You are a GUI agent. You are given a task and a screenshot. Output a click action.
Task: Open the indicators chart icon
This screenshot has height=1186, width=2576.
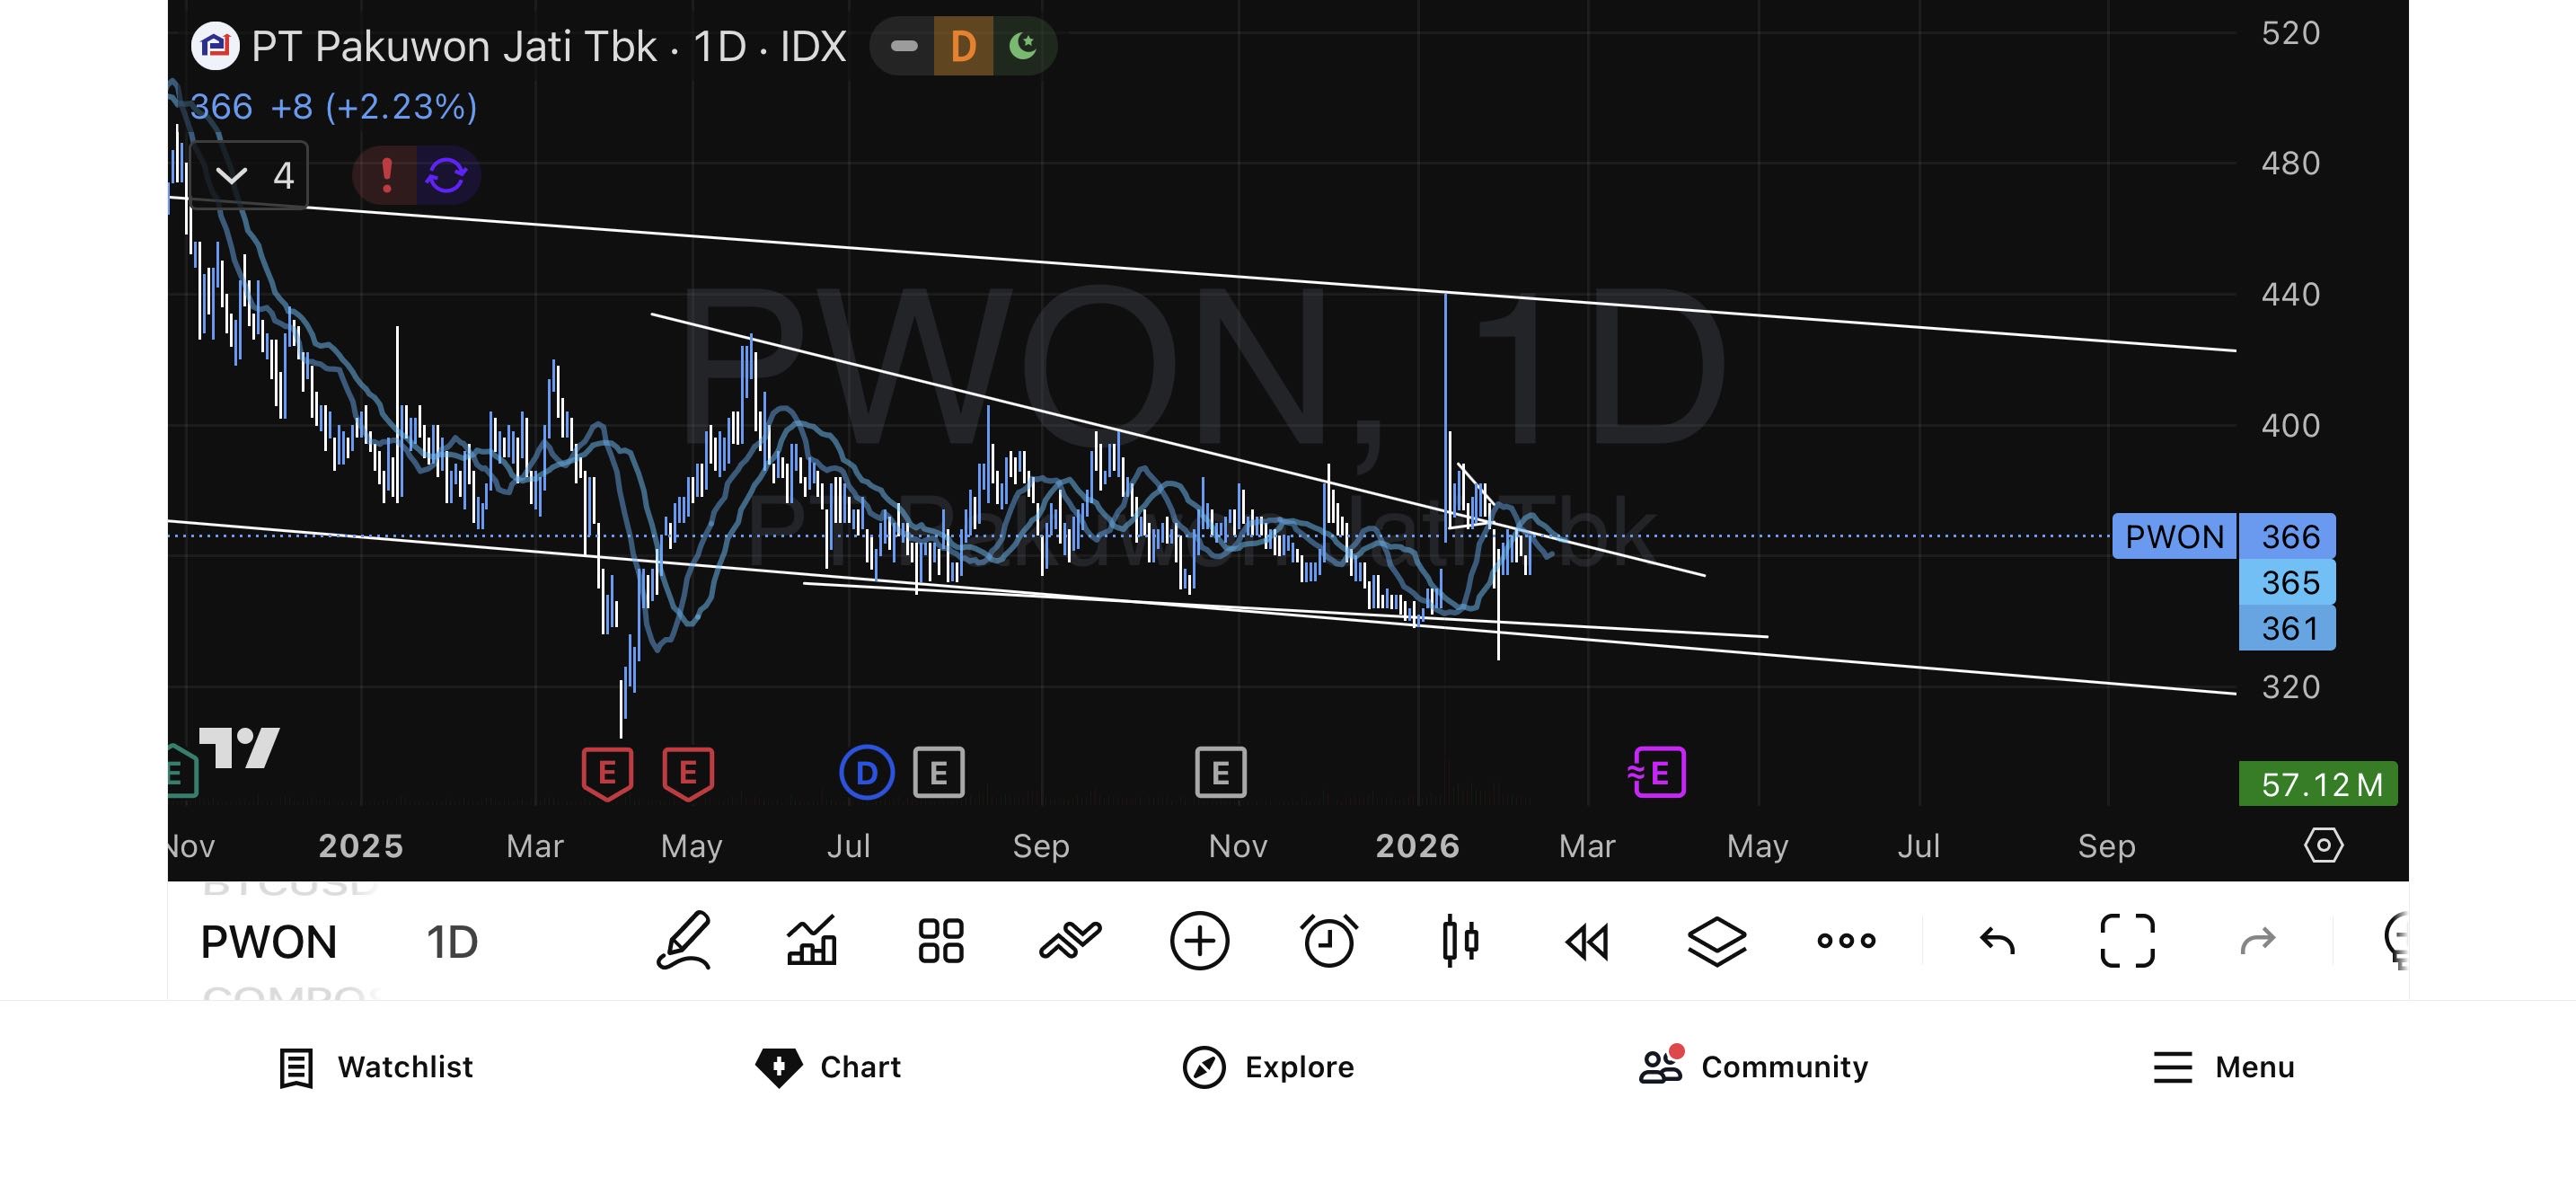pyautogui.click(x=812, y=941)
